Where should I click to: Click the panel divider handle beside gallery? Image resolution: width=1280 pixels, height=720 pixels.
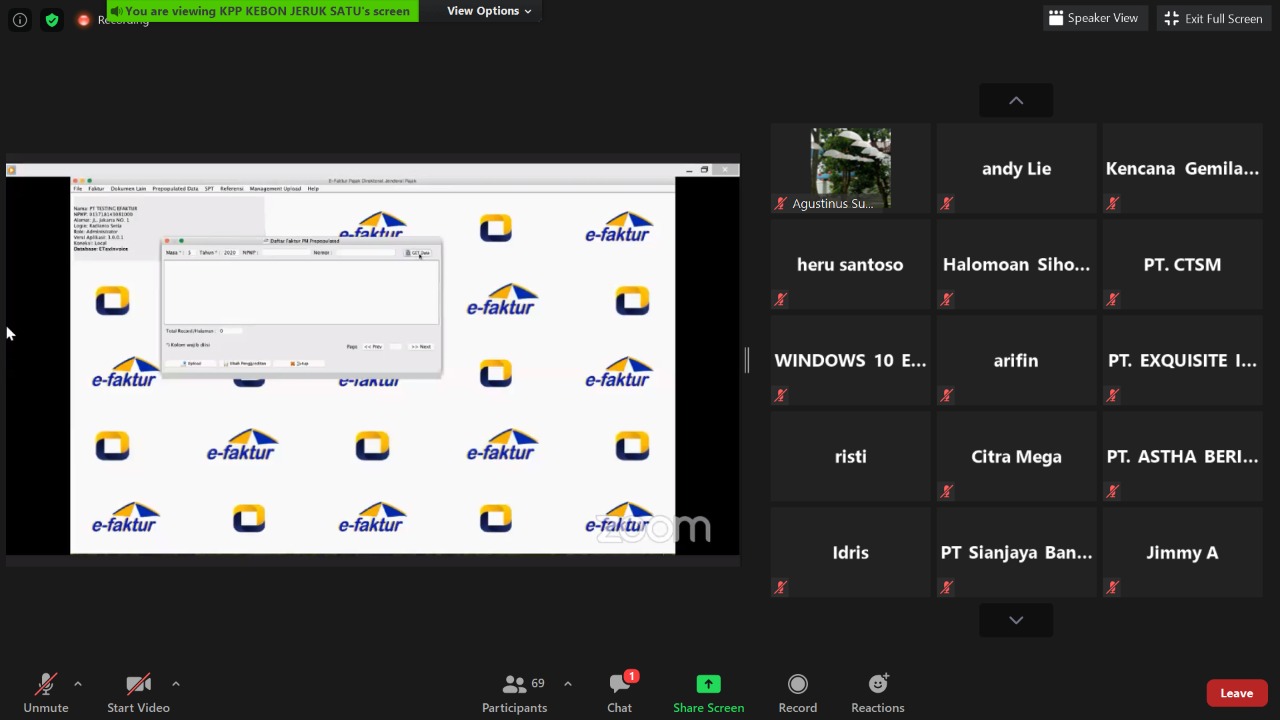[746, 360]
